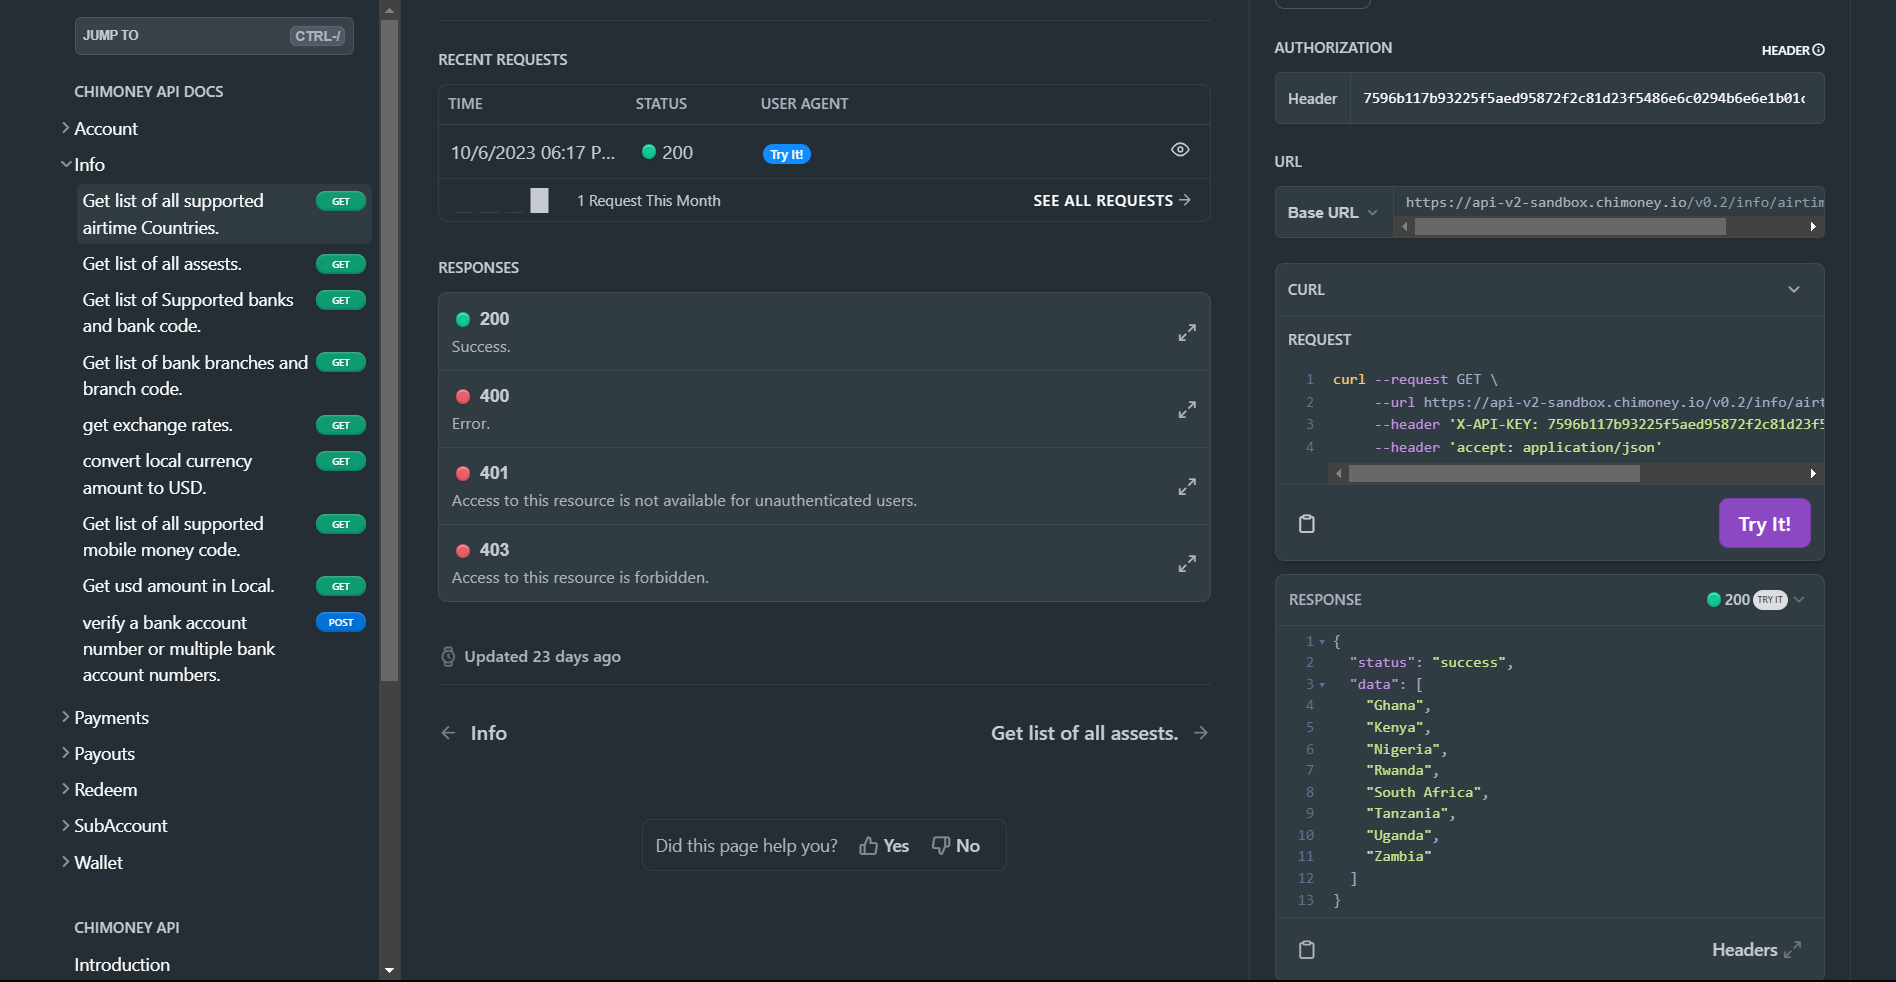The width and height of the screenshot is (1896, 982).
Task: Expand the Payouts section
Action: tap(98, 754)
